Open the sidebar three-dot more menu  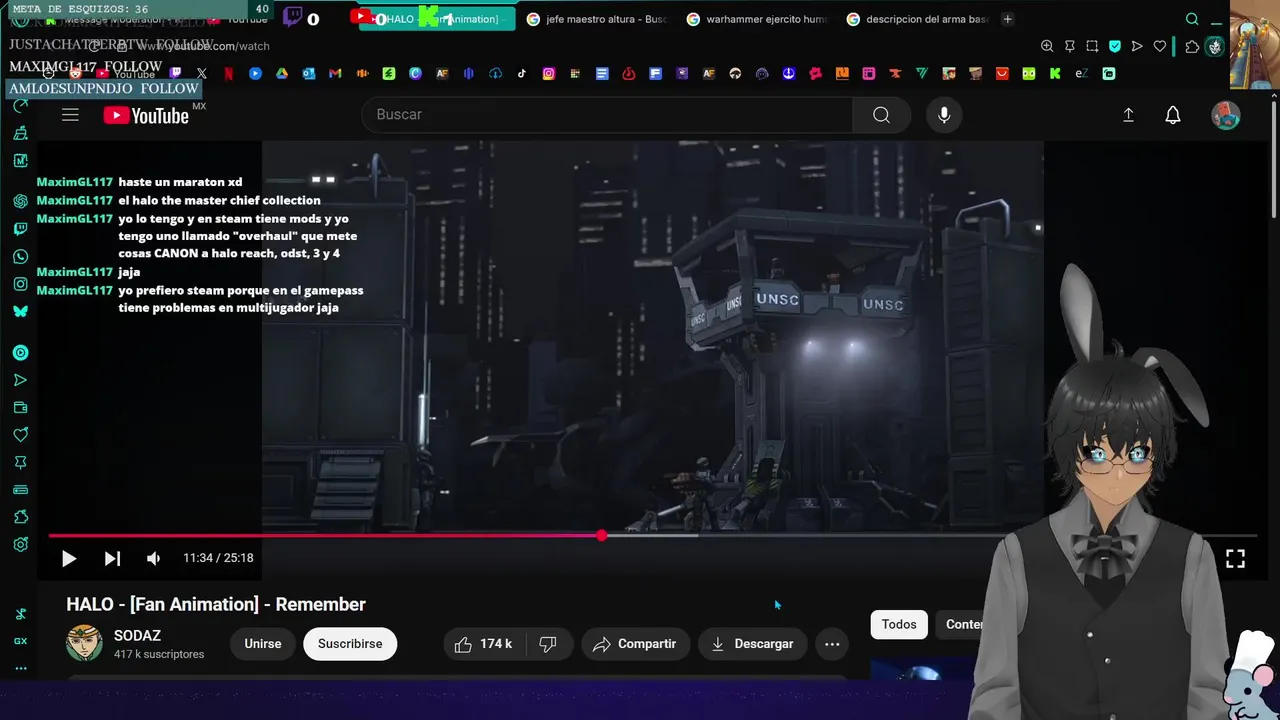pyautogui.click(x=20, y=668)
